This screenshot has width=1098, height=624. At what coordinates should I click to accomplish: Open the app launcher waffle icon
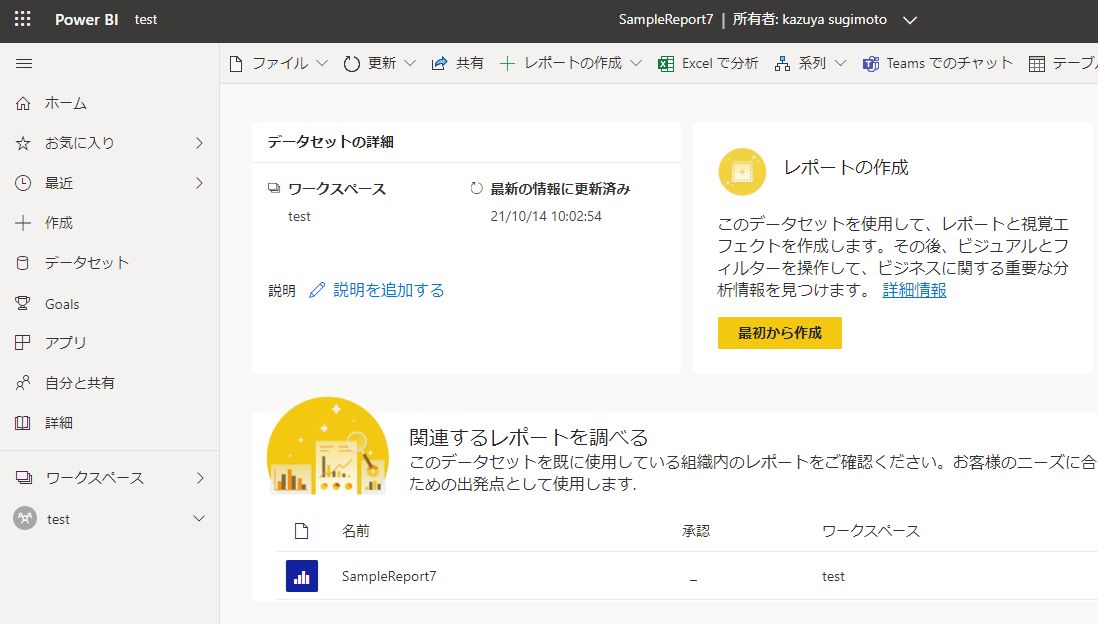[23, 19]
